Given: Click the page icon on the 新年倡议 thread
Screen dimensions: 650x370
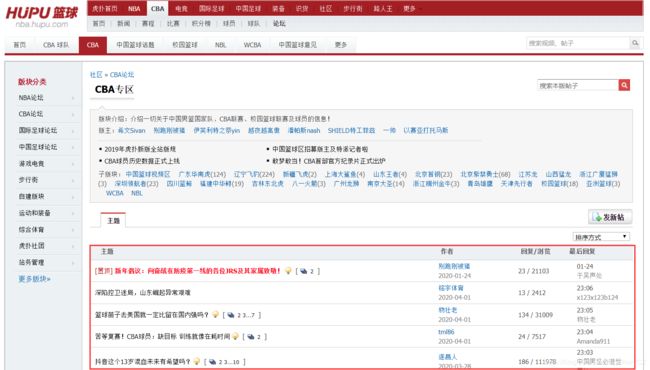Looking at the screenshot, I should tap(304, 271).
